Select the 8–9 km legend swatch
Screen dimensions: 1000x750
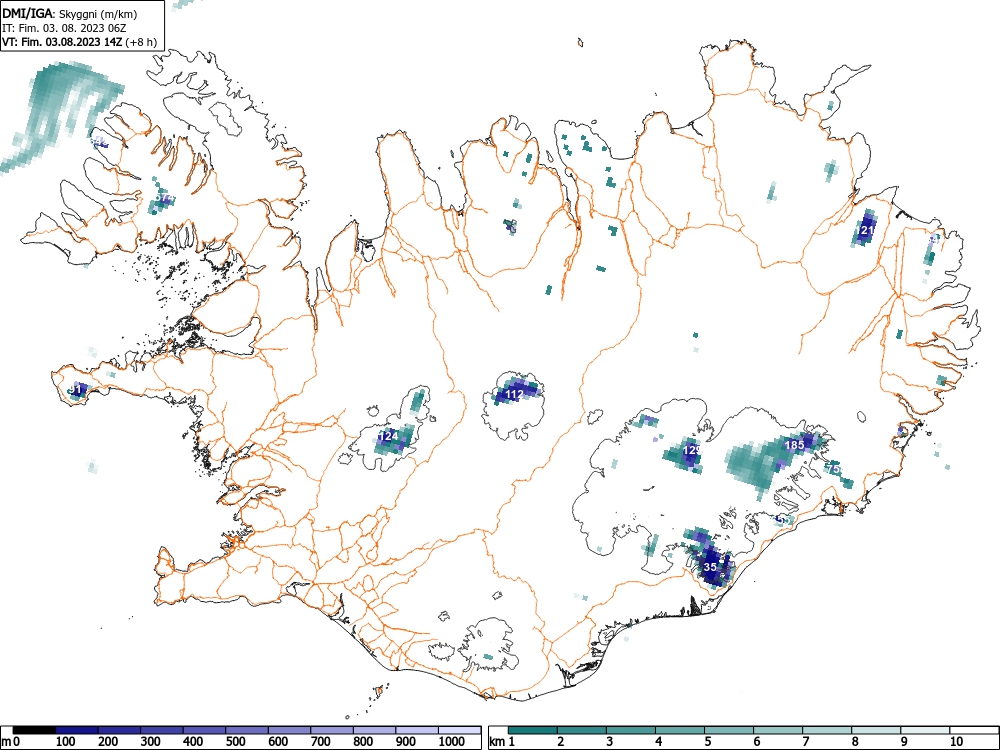coord(876,730)
